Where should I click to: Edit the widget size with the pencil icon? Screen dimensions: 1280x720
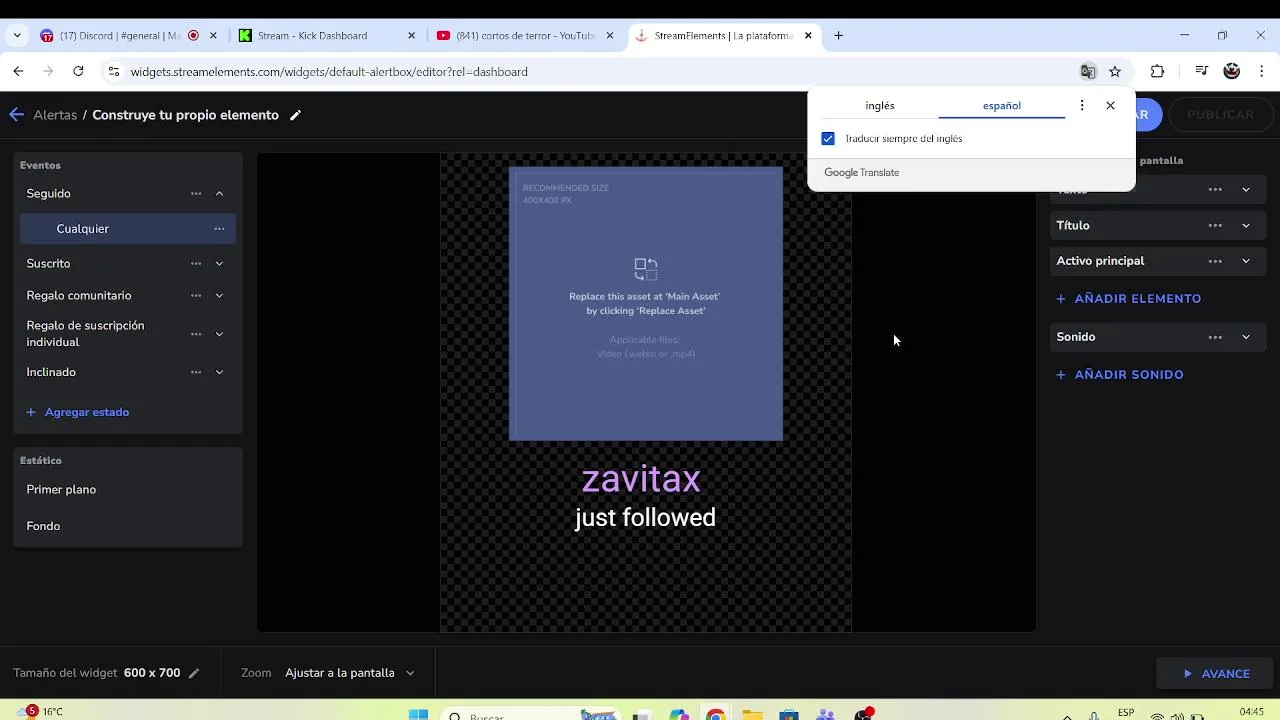pyautogui.click(x=194, y=673)
